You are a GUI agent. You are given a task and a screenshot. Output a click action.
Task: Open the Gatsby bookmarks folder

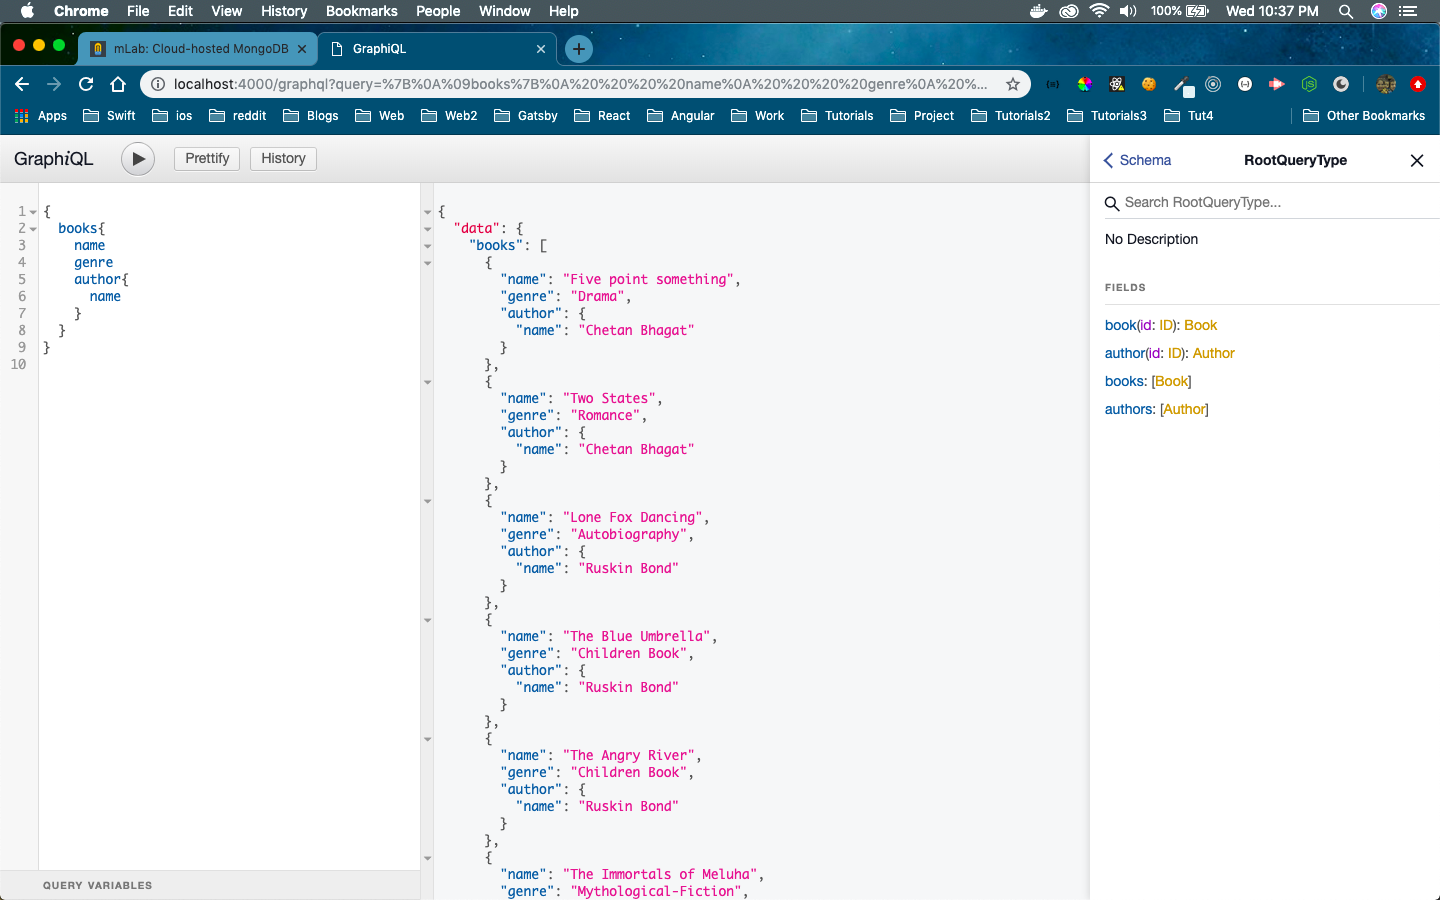click(526, 116)
